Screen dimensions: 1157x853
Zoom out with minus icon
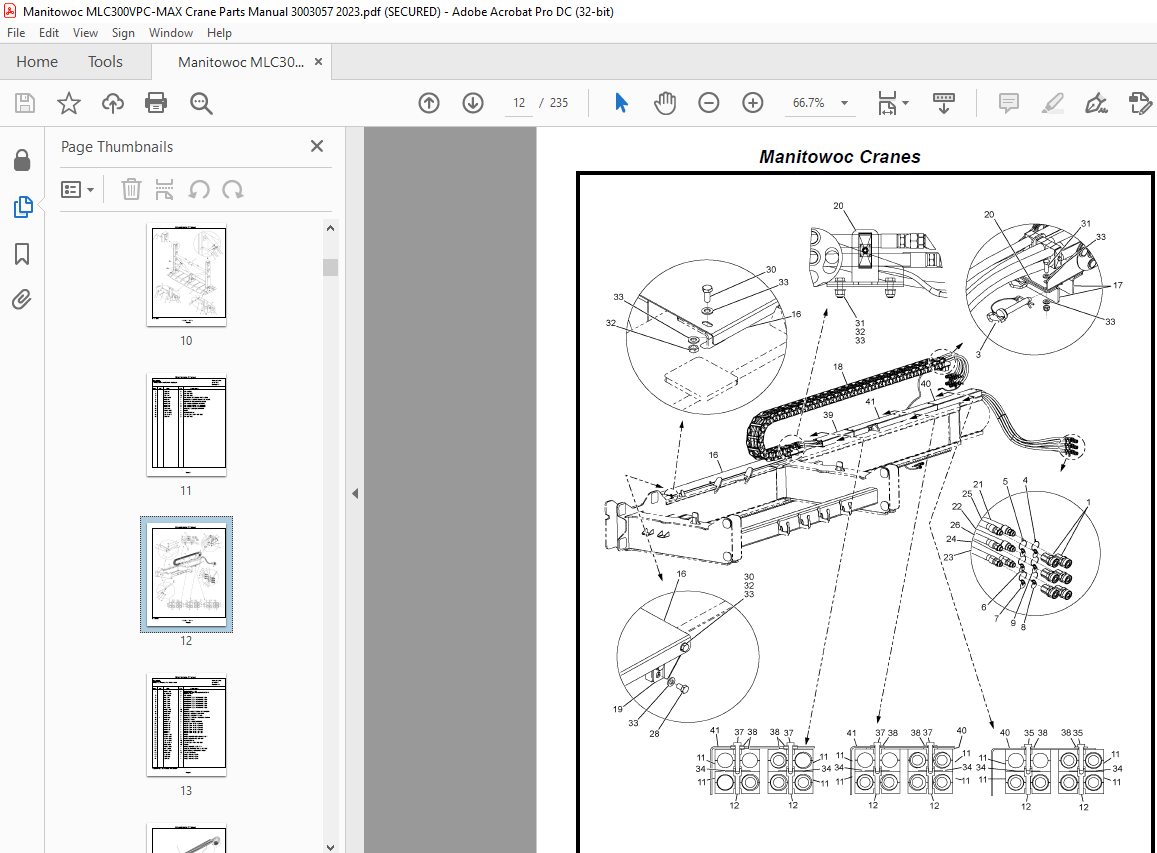coord(708,103)
